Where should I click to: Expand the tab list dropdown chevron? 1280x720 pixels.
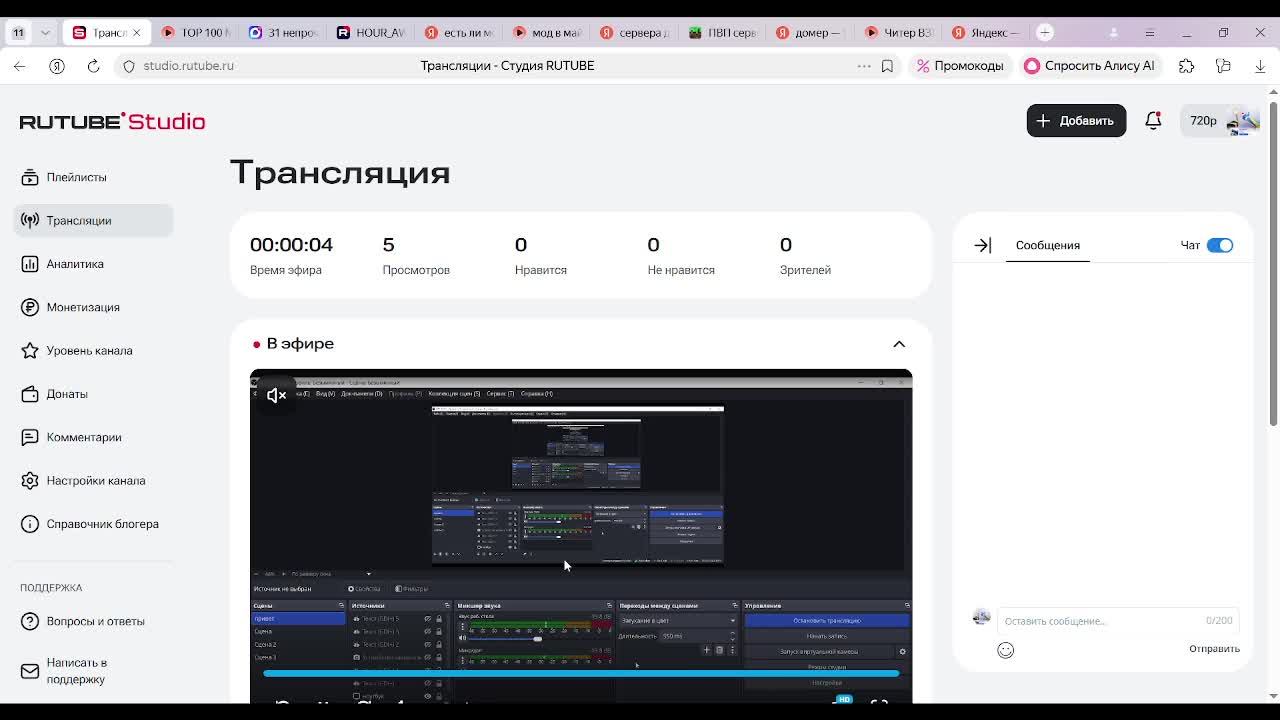tap(45, 32)
